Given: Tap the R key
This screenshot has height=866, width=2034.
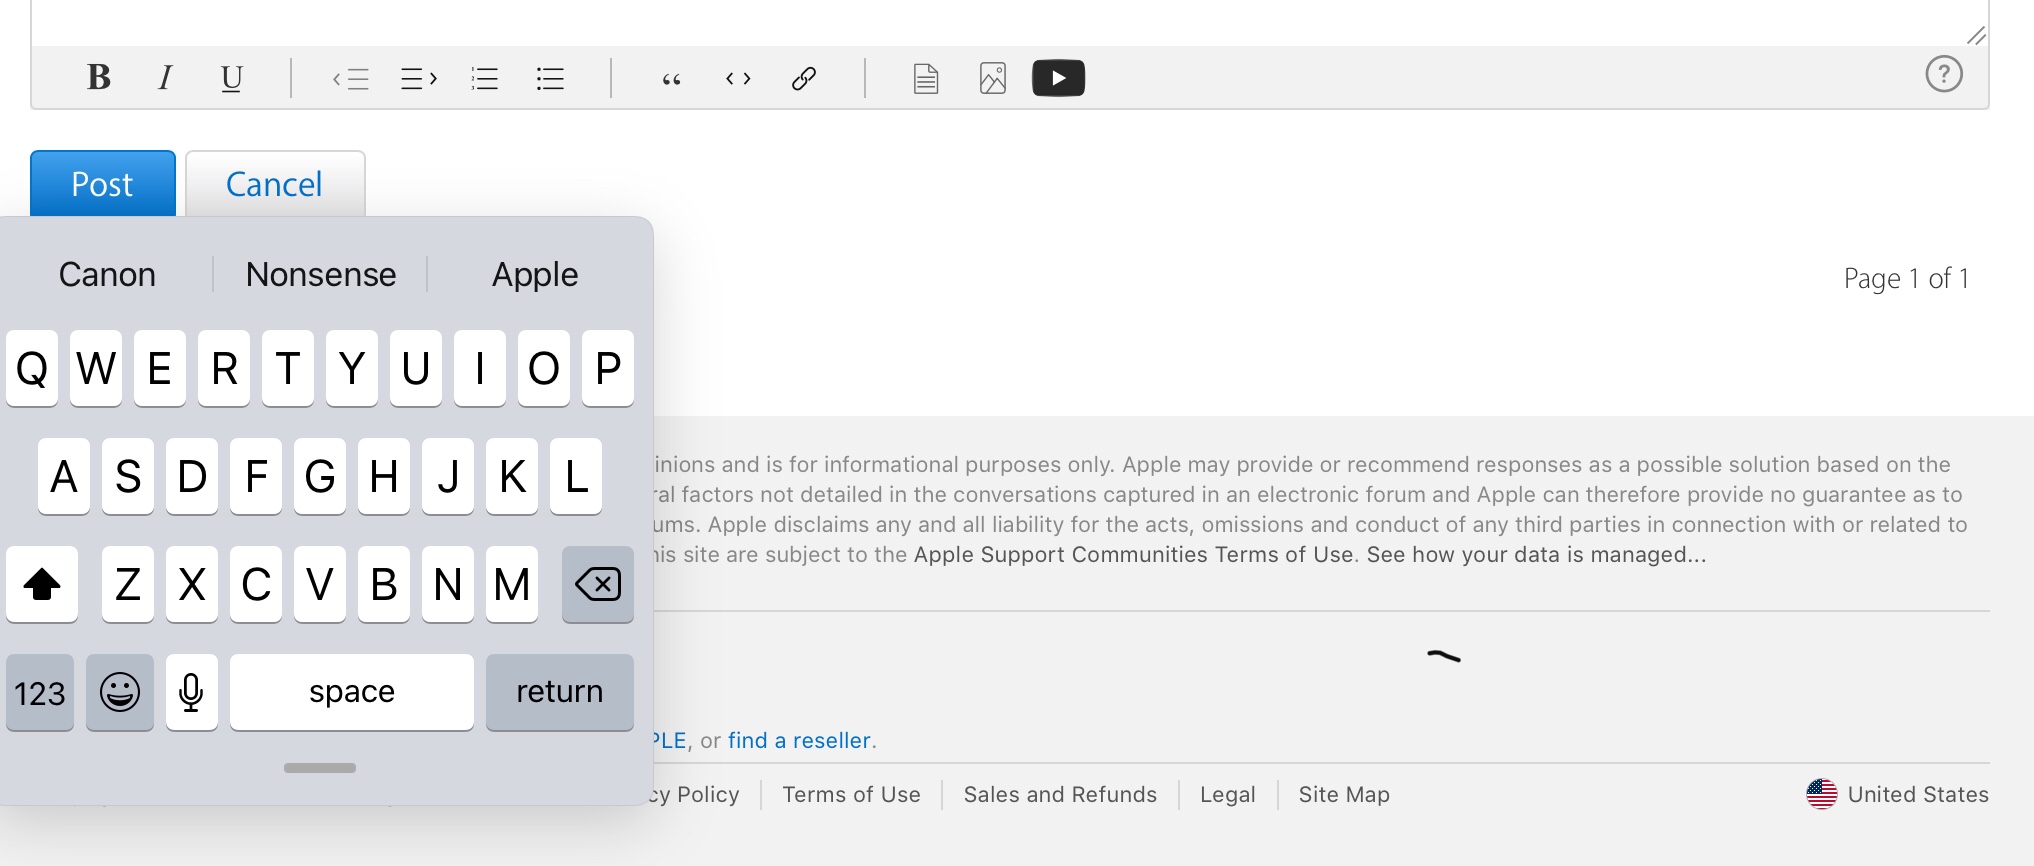Looking at the screenshot, I should point(224,368).
